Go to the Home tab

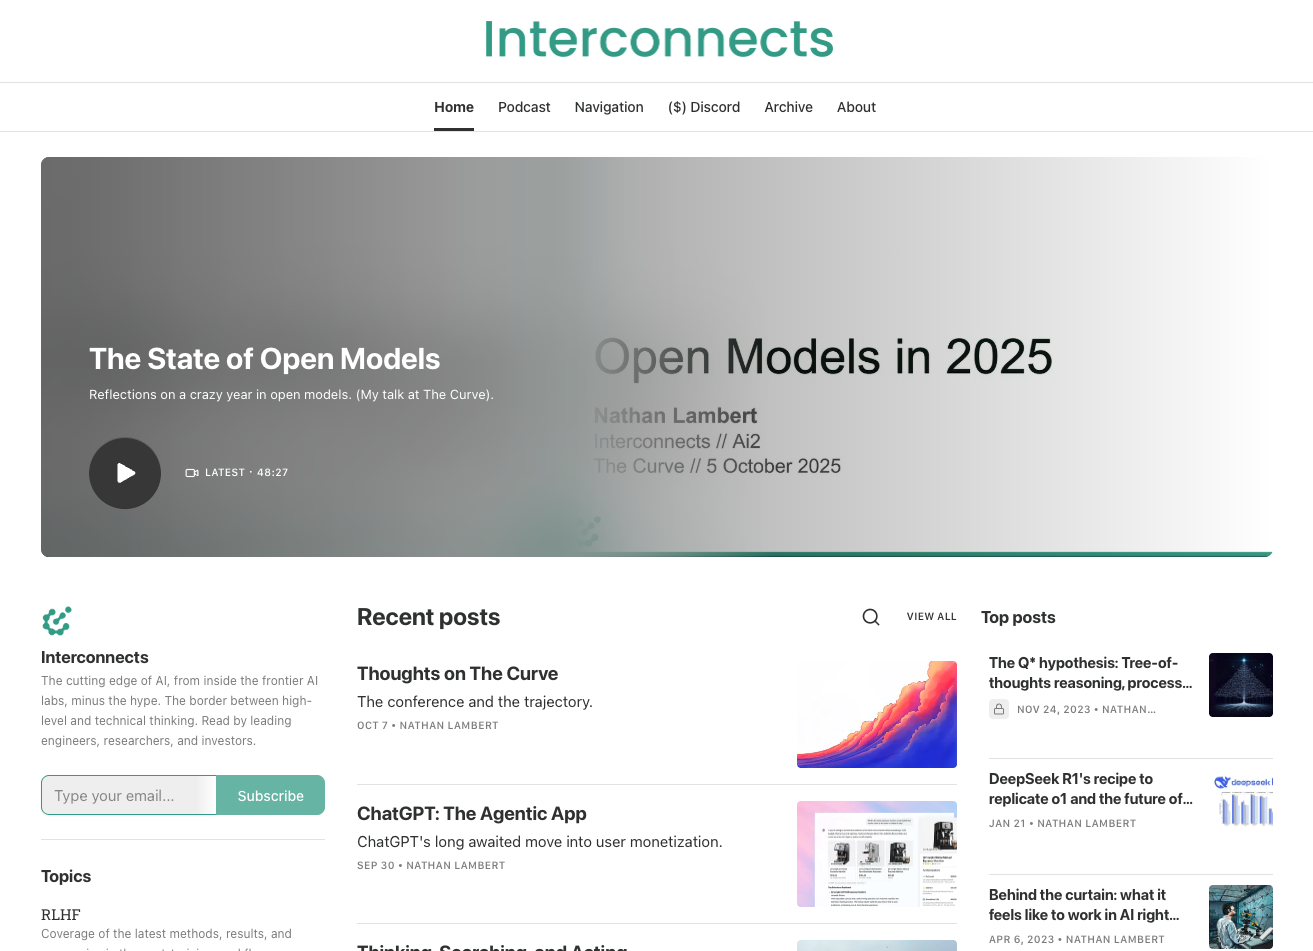pos(454,107)
